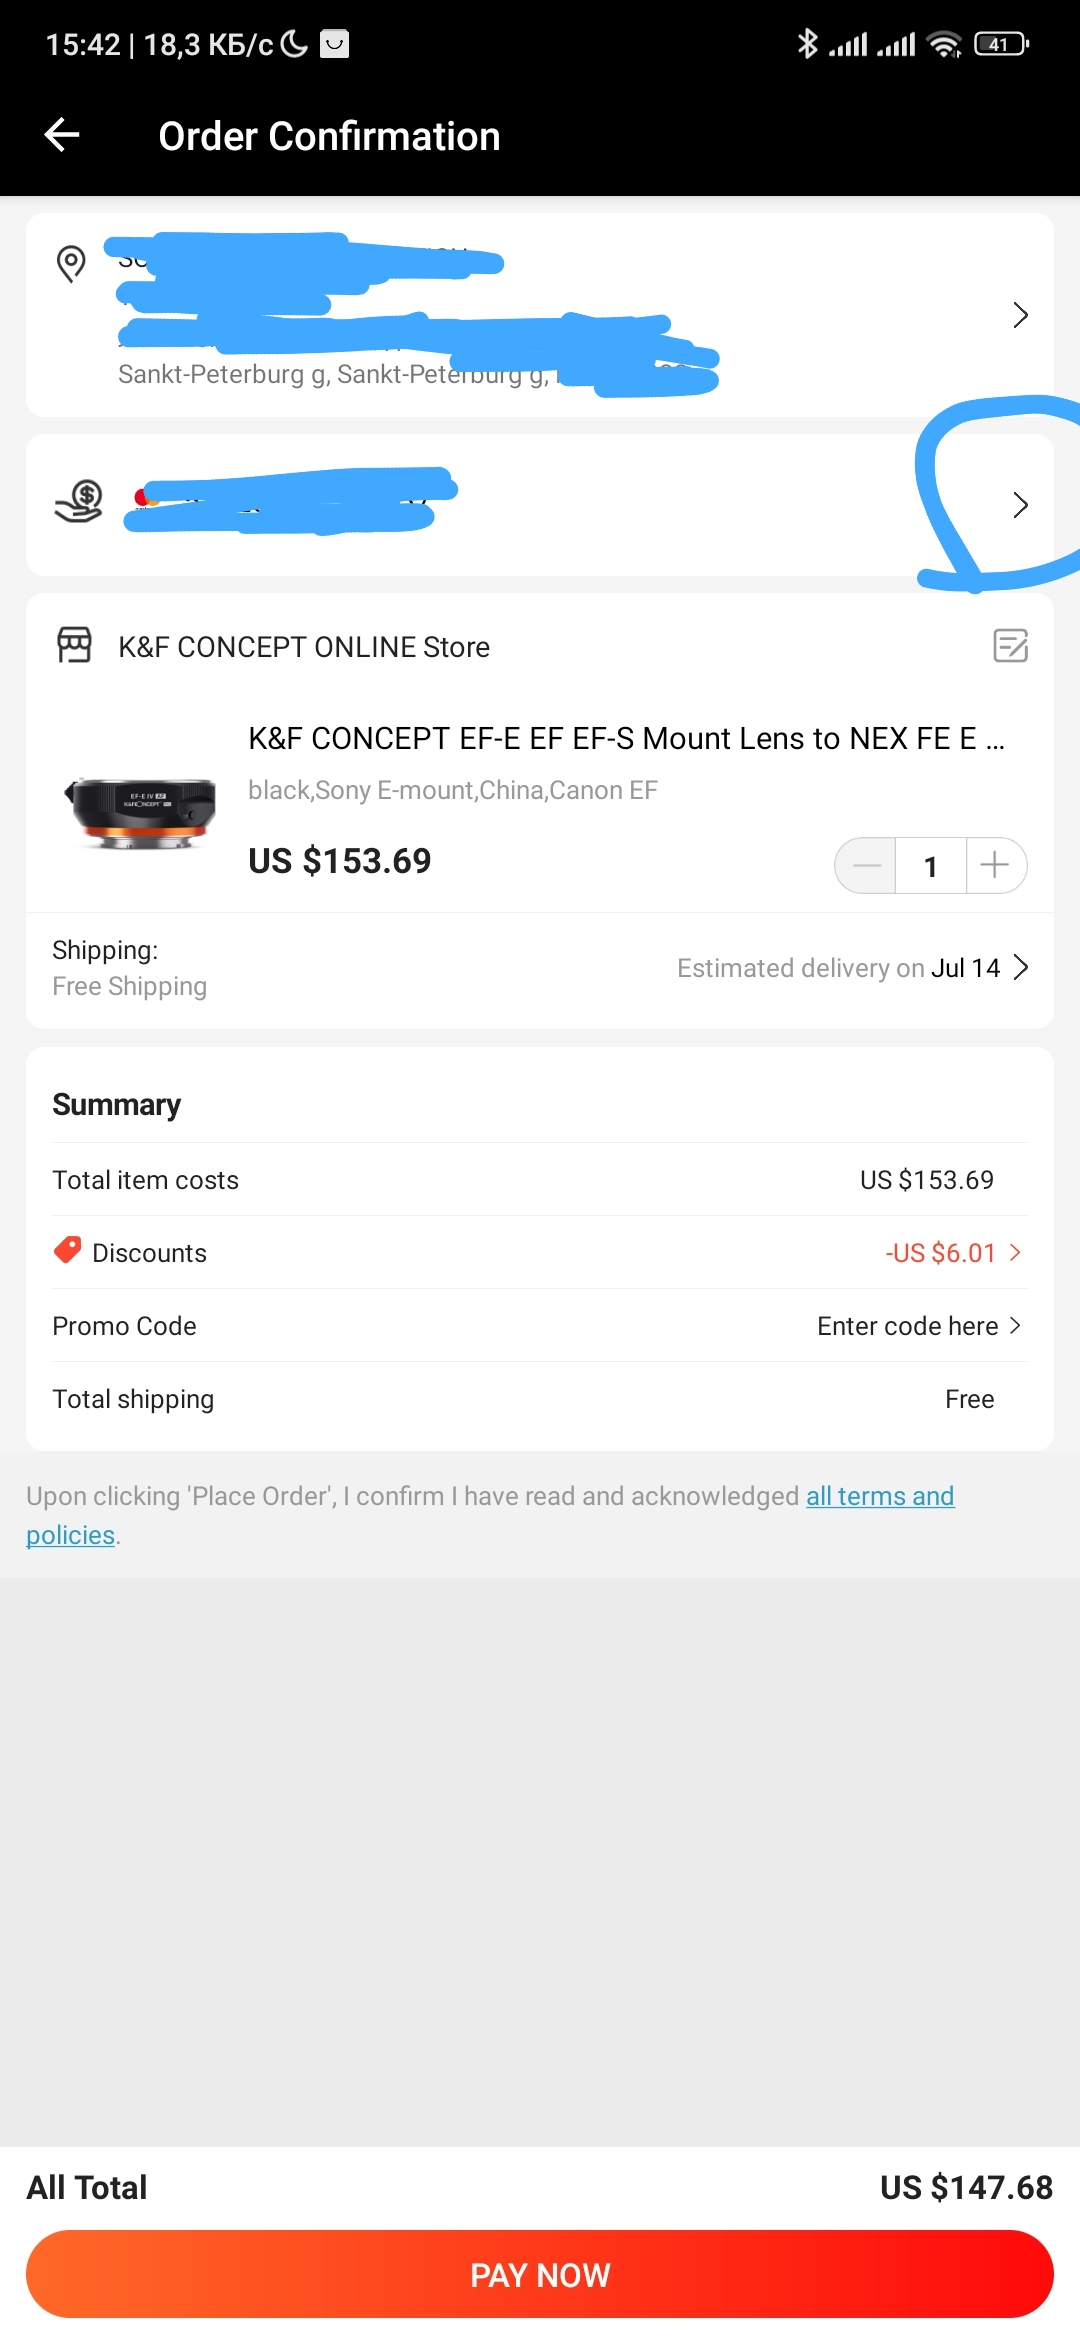Viewport: 1080px width, 2340px height.
Task: Open all terms and policies link
Action: click(x=879, y=1496)
